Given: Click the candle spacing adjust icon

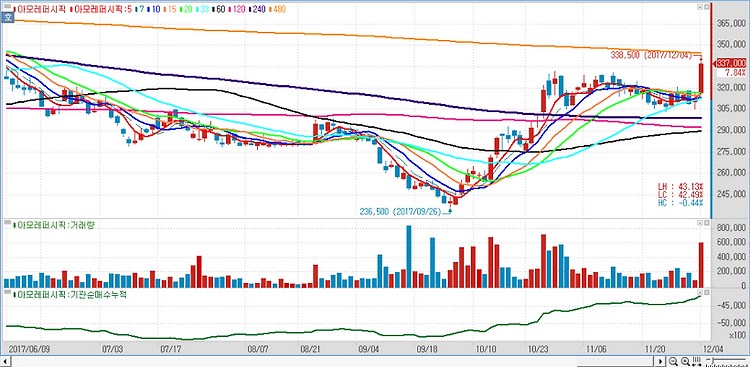Looking at the screenshot, I should (x=697, y=361).
